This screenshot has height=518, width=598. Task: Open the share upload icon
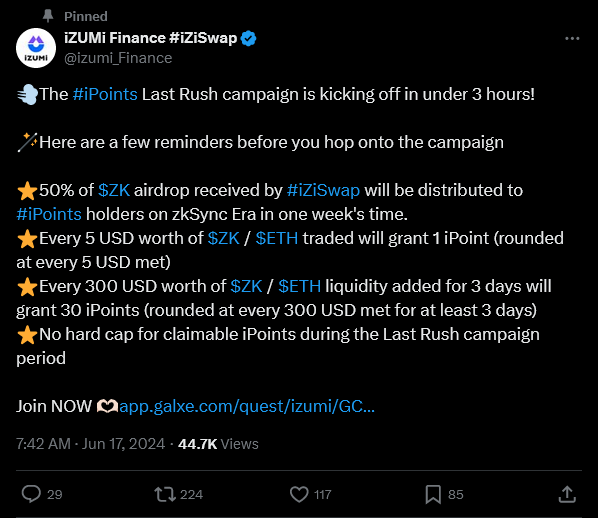(567, 494)
